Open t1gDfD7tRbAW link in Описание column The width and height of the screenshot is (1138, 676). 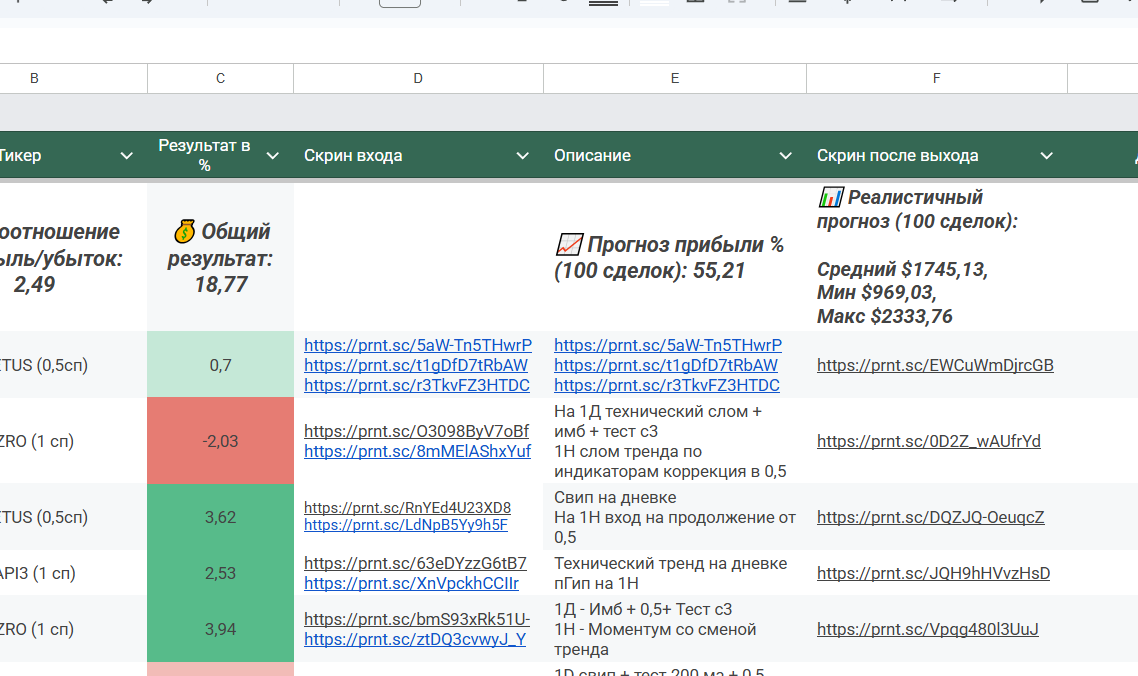(x=666, y=365)
